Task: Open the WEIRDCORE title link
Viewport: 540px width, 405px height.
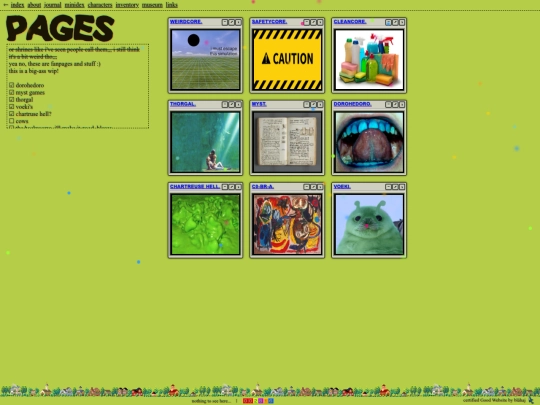Action: coord(186,22)
